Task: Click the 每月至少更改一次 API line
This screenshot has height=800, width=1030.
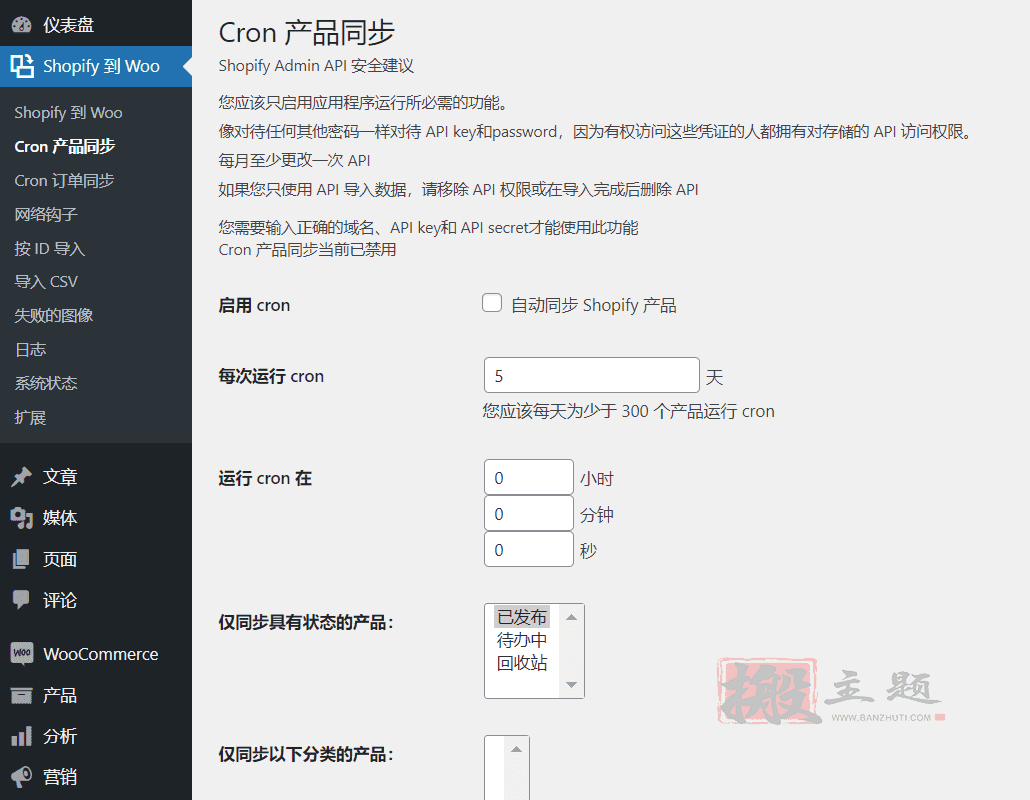Action: (294, 160)
